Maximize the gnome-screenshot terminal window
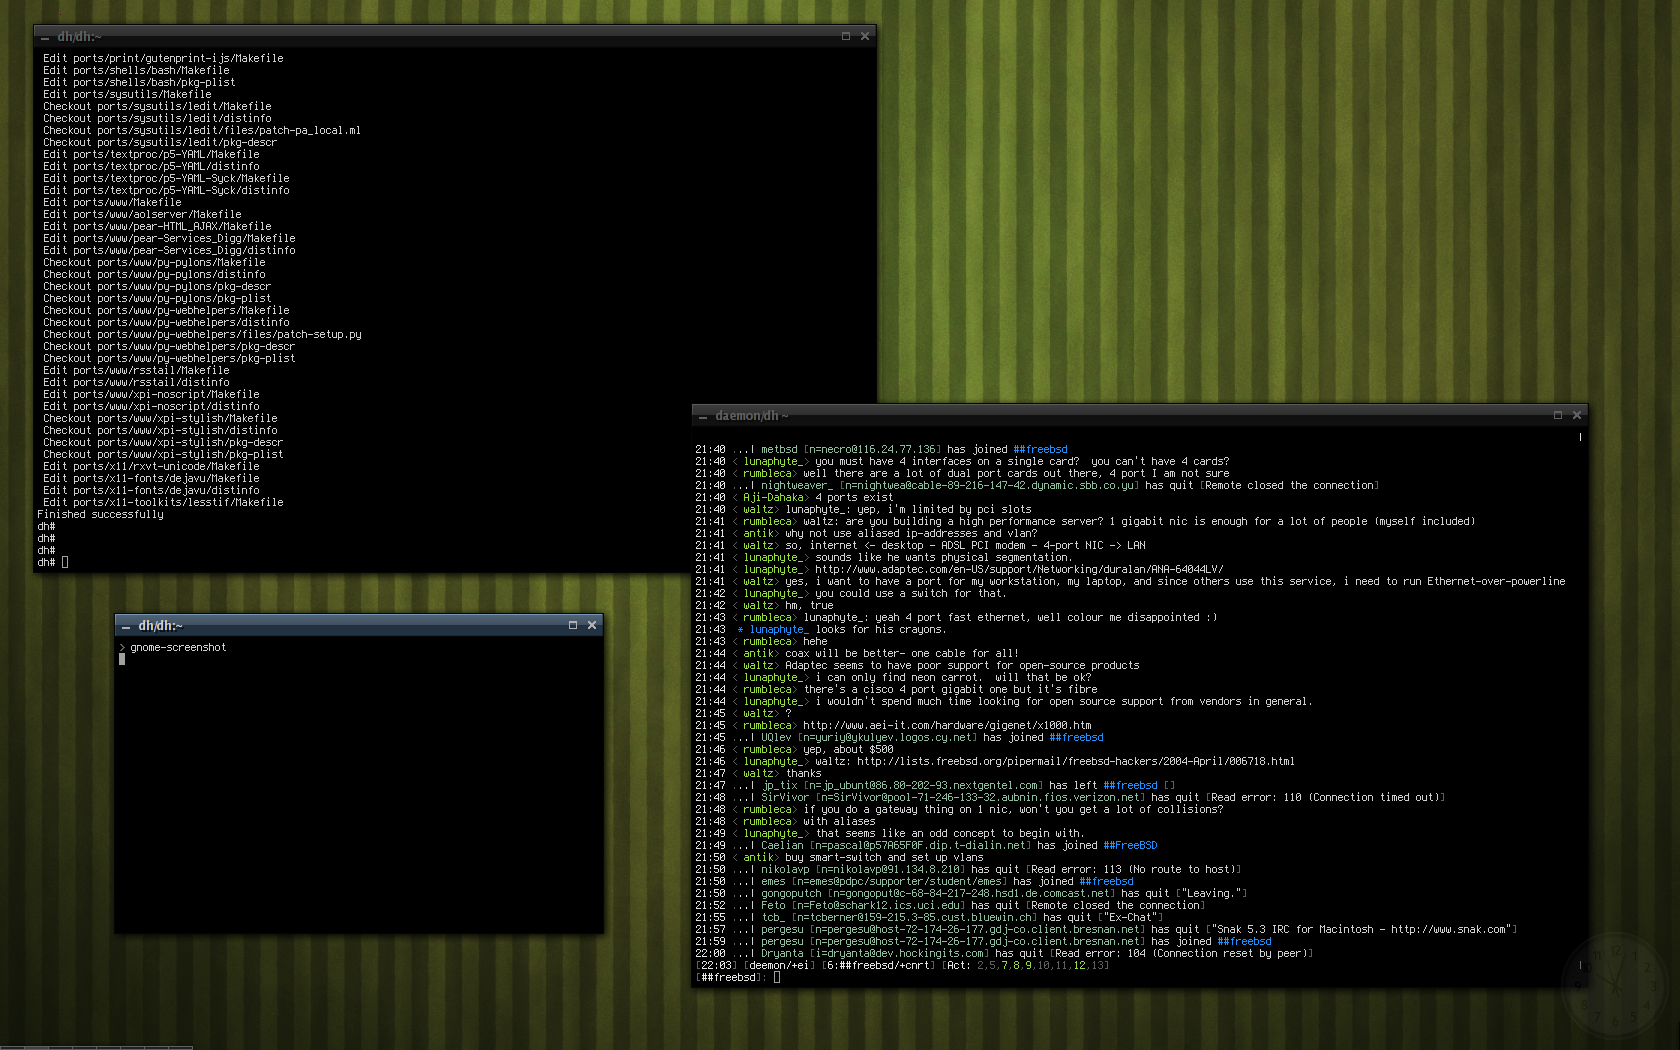Screen dimensions: 1680x1050 point(573,625)
